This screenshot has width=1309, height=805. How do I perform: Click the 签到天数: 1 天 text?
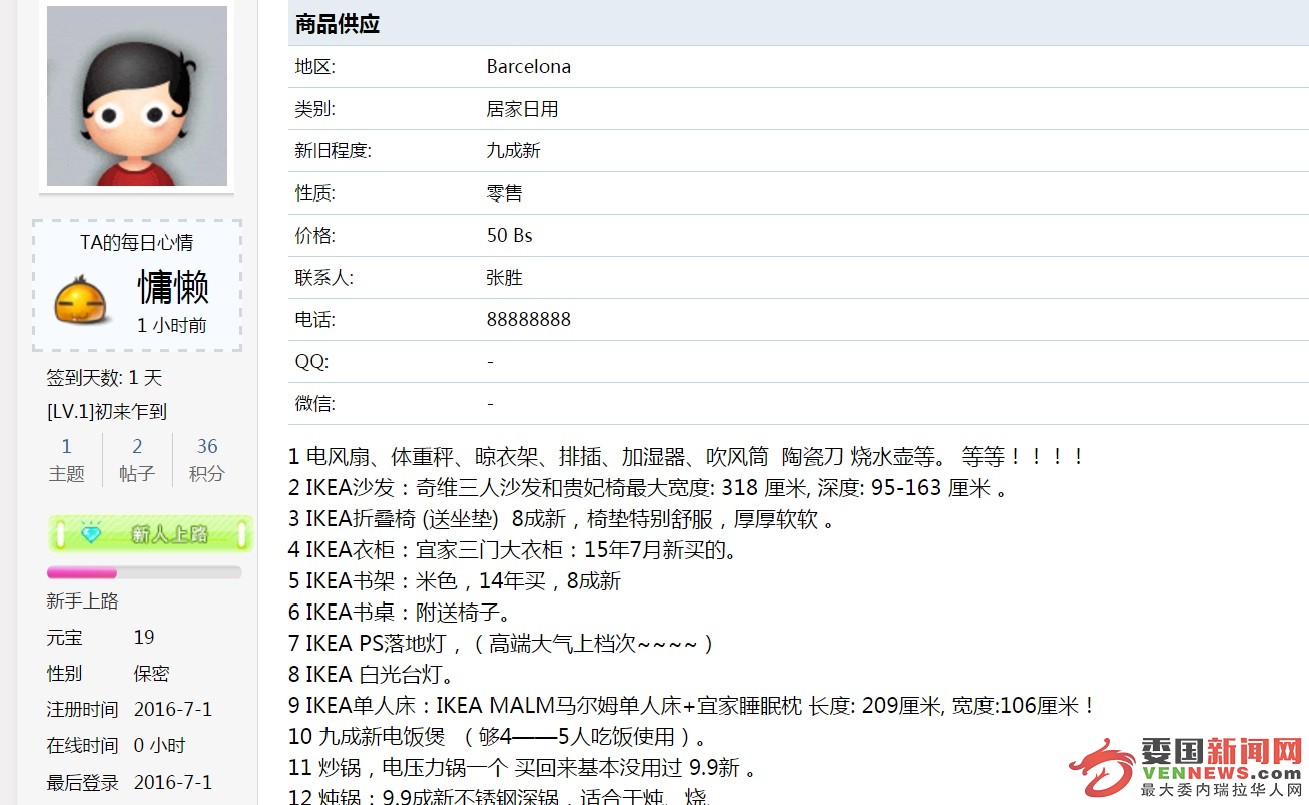(104, 378)
